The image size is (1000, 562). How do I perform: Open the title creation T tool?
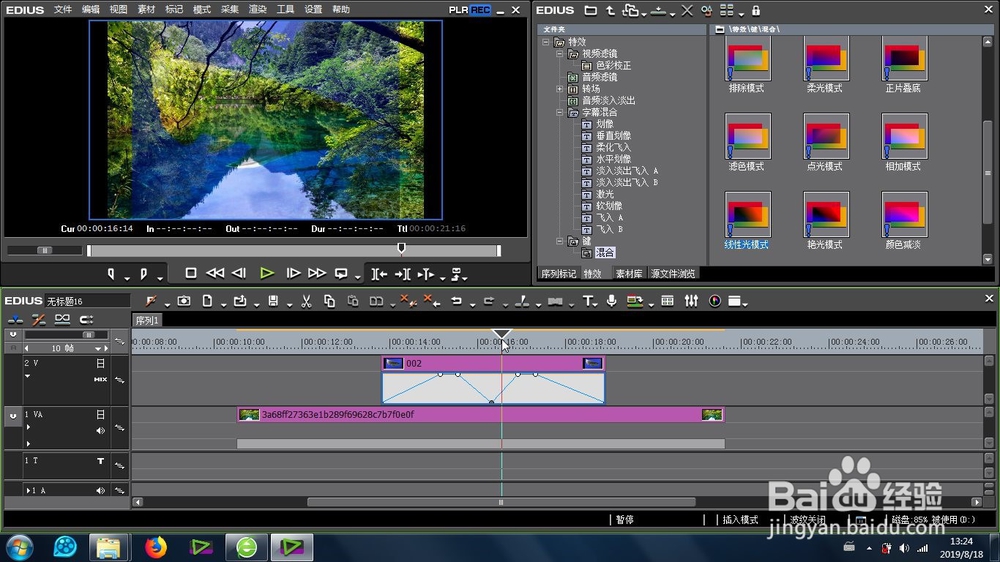coord(587,301)
